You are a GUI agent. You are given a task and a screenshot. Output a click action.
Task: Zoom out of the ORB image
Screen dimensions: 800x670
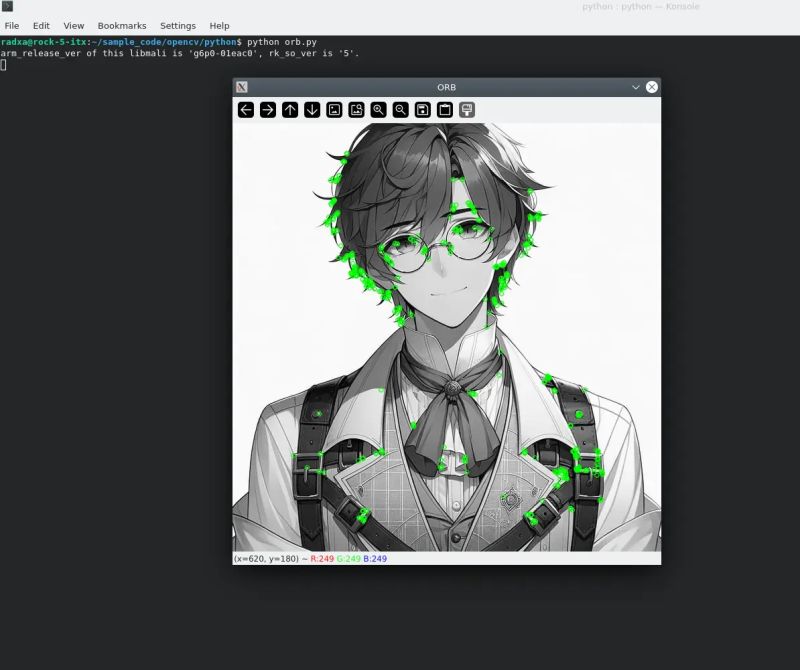[x=399, y=110]
